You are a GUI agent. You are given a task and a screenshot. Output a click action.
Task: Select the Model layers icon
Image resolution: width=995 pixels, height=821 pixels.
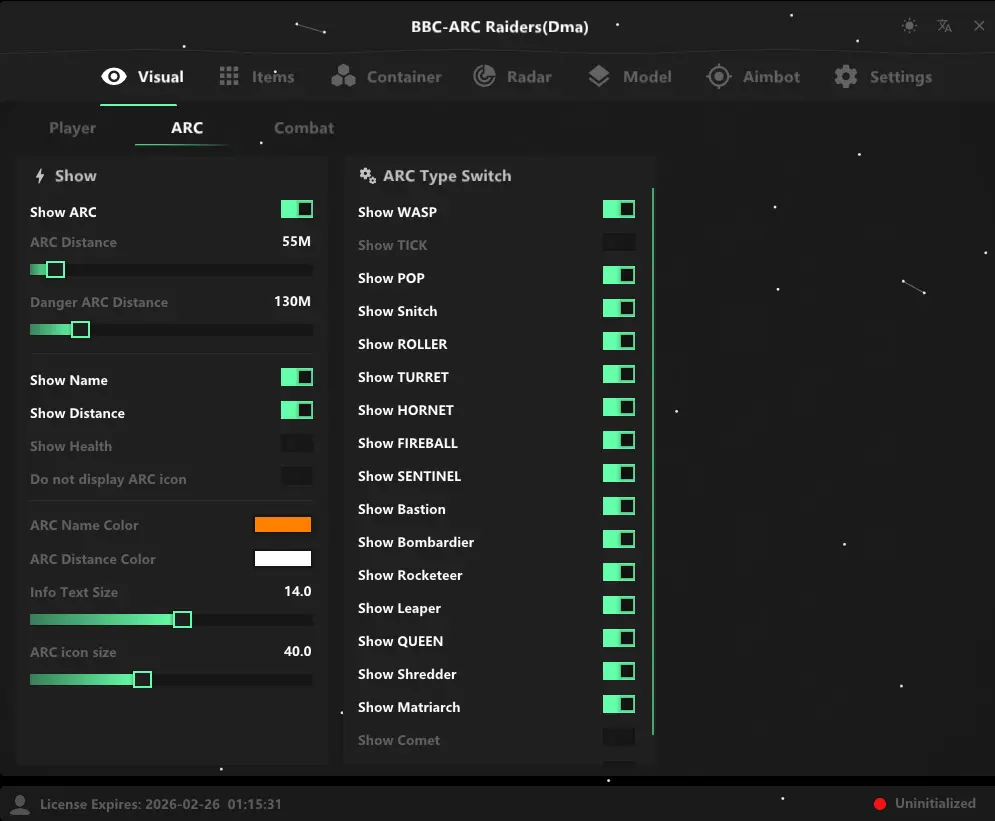click(598, 76)
